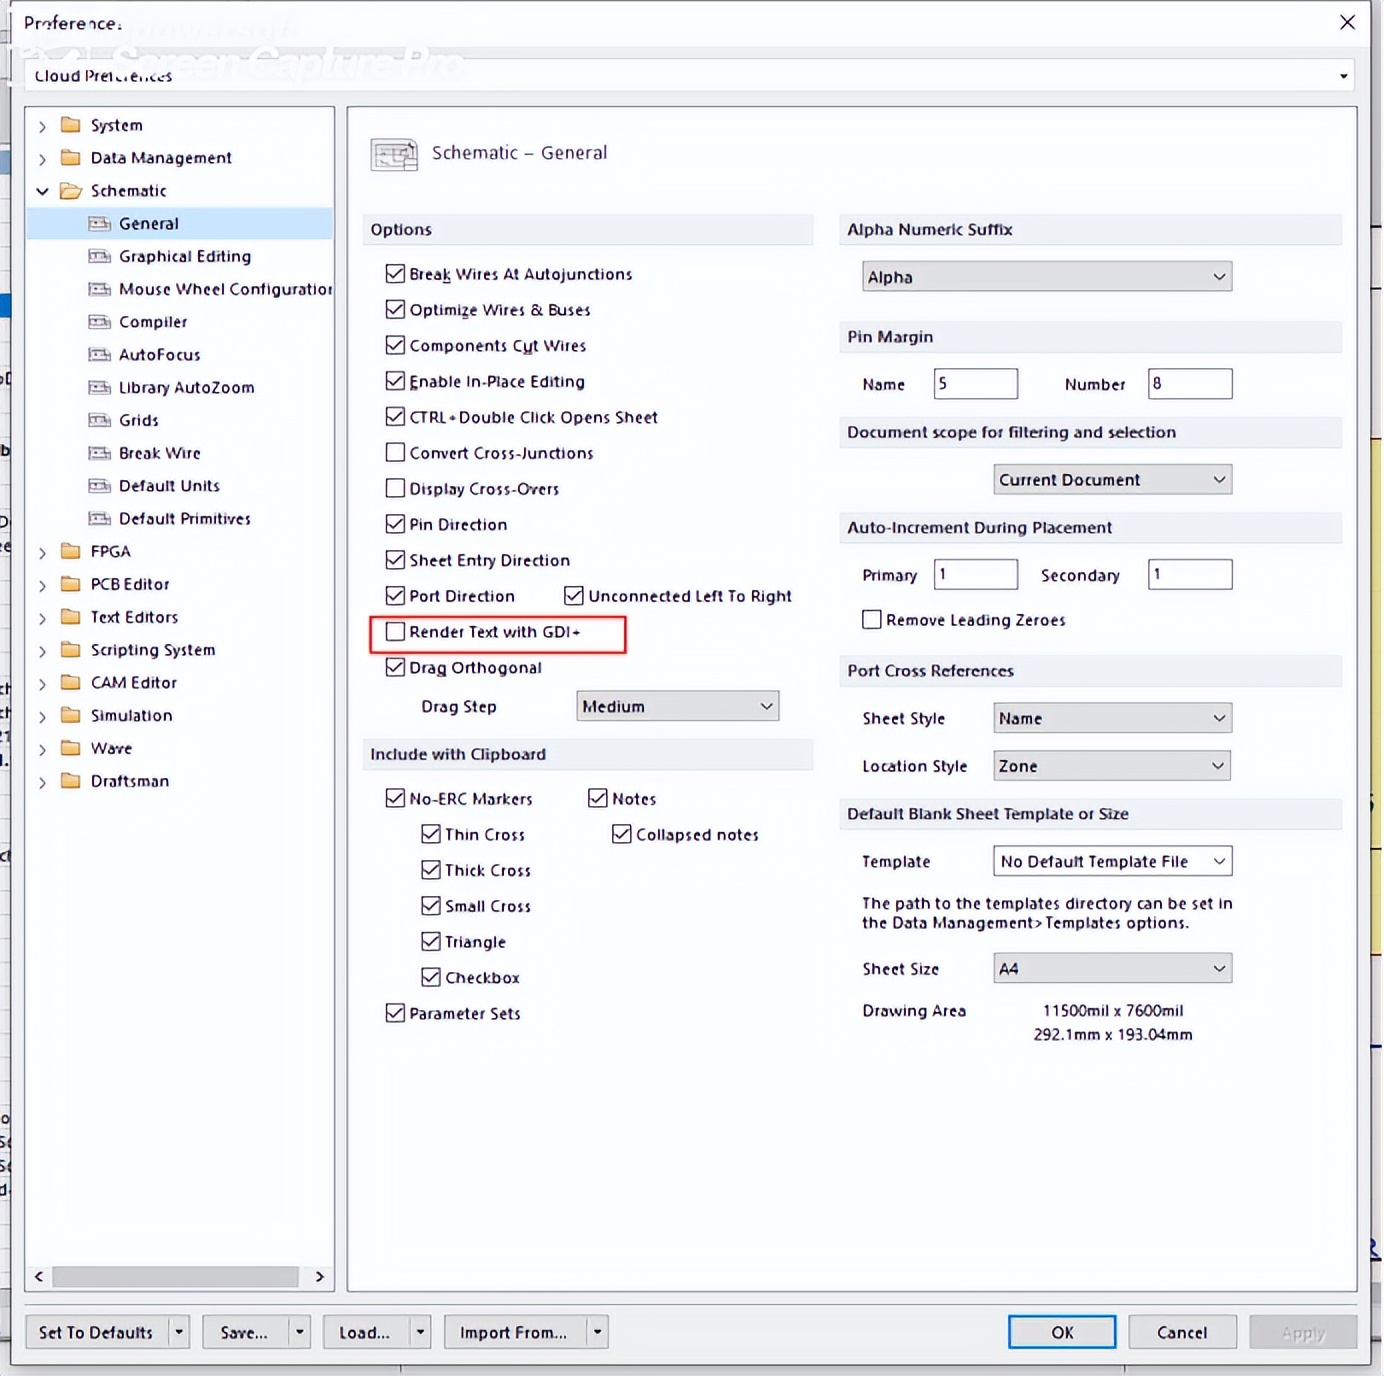Select the Default Primitives page icon

coord(99,518)
